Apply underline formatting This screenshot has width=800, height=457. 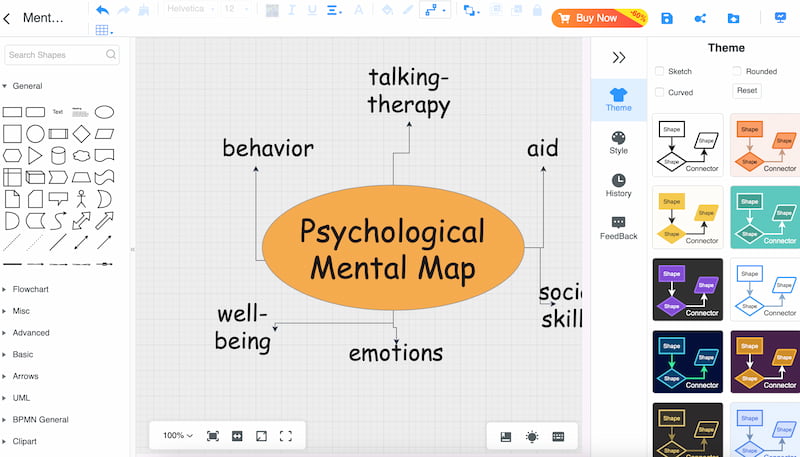point(312,10)
